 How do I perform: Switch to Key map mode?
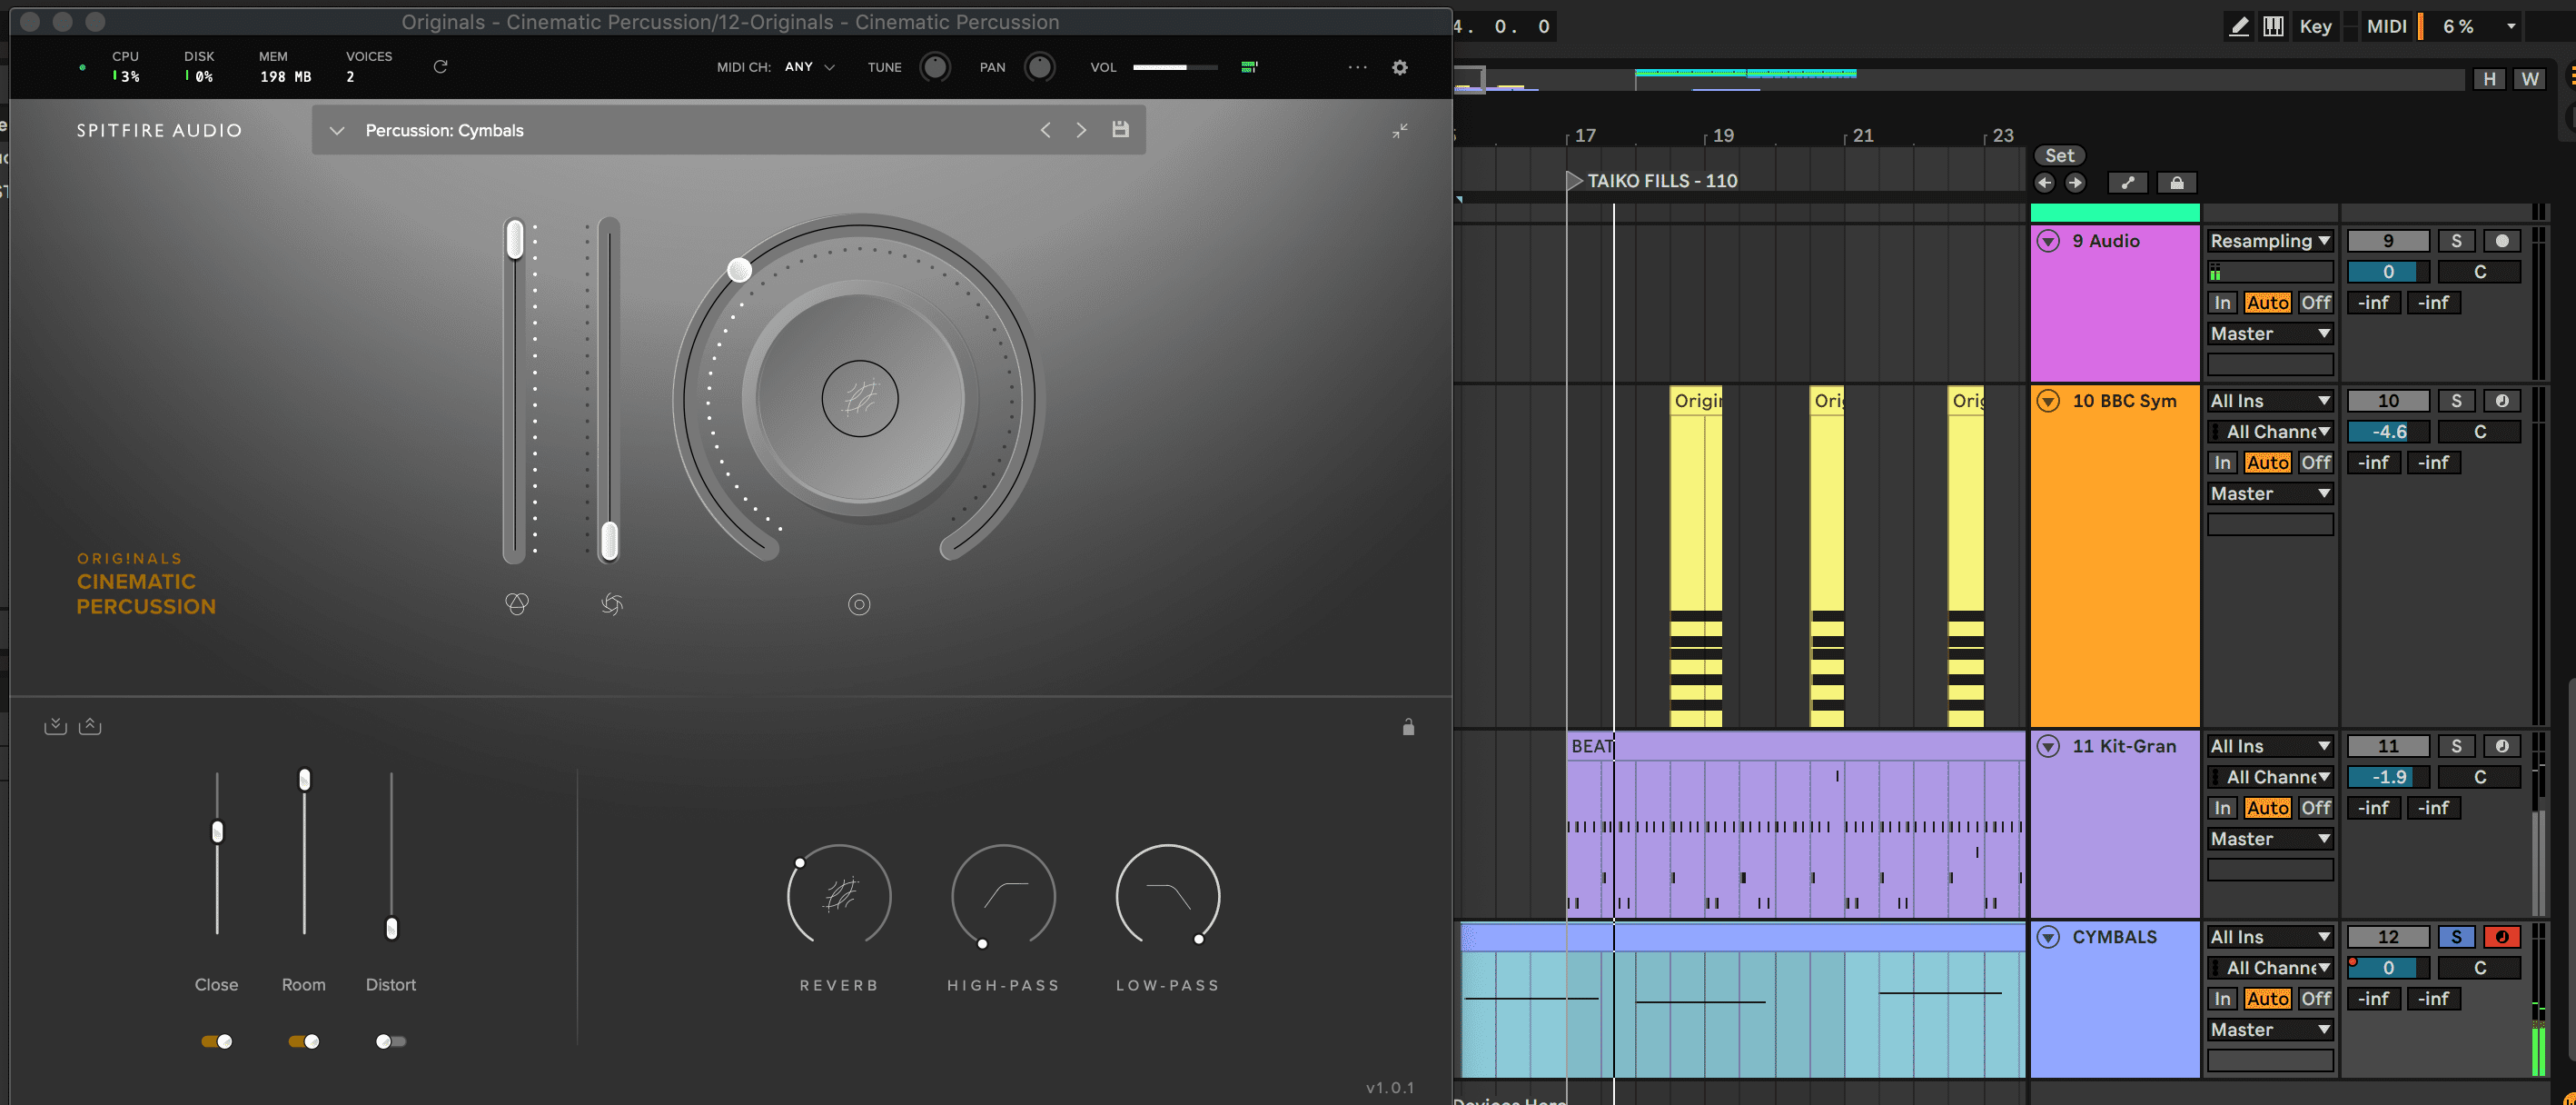(2314, 26)
